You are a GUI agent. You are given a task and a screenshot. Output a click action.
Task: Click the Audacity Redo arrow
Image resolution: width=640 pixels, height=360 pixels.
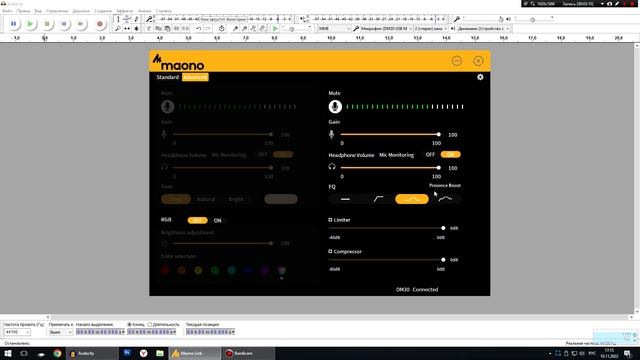click(208, 29)
